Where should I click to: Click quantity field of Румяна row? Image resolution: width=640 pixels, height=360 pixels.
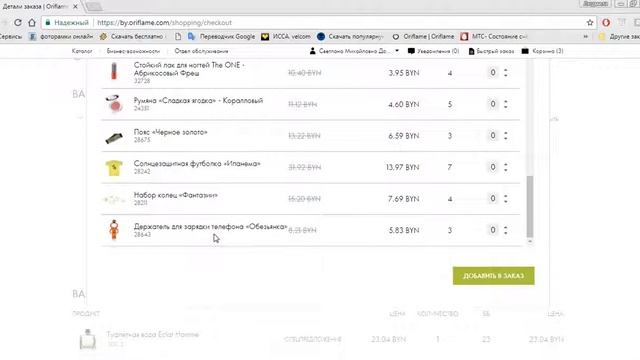(x=493, y=104)
